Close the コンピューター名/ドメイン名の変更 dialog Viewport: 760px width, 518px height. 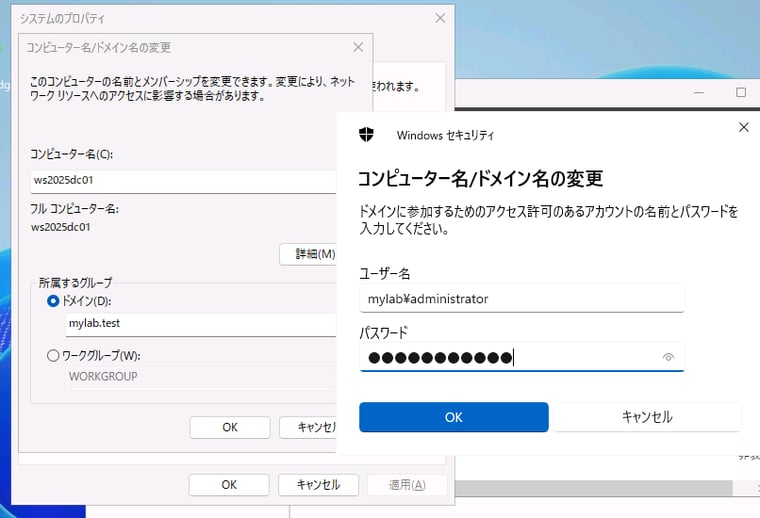(x=358, y=47)
